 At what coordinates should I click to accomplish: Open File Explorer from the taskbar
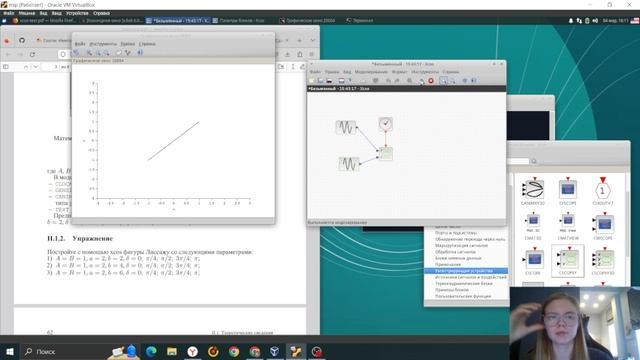click(172, 351)
